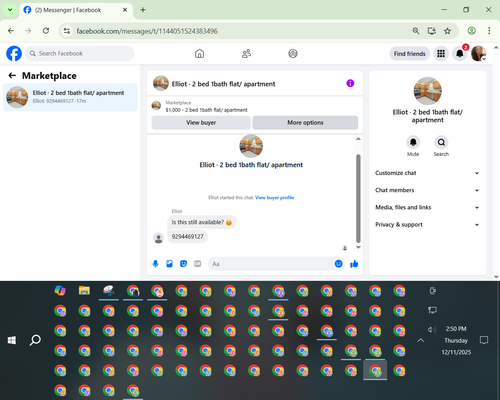This screenshot has width=500, height=400.
Task: Click the More options button
Action: (305, 123)
